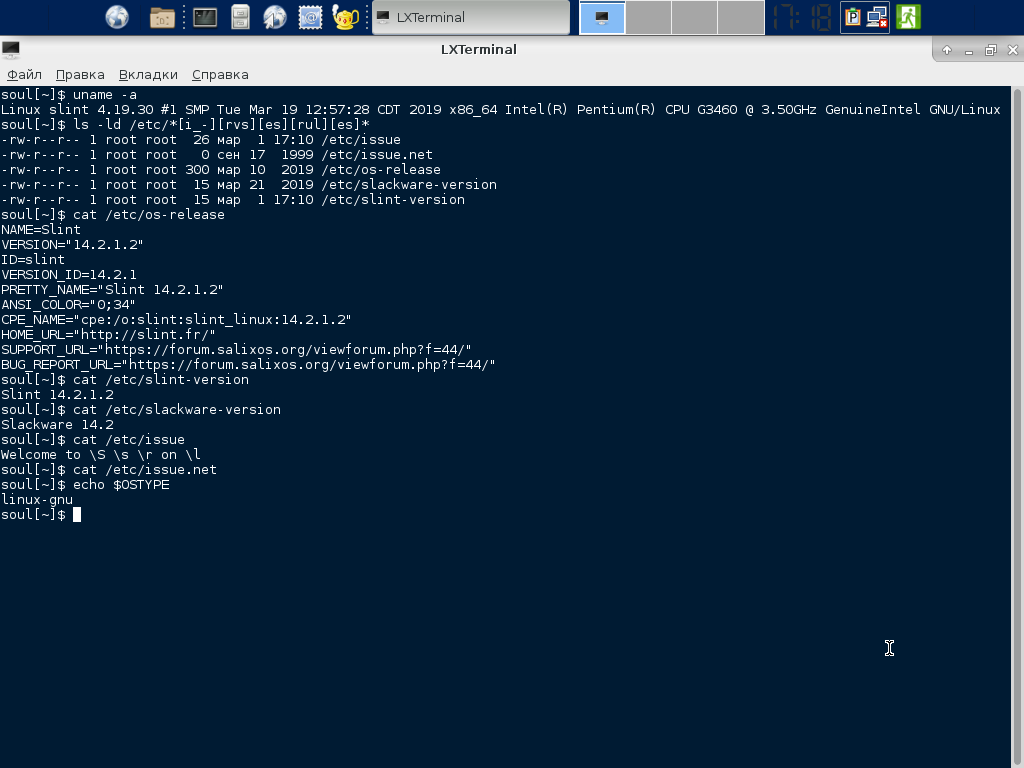Screen dimensions: 1024x768
Task: Open the Правка menu
Action: pyautogui.click(x=80, y=74)
